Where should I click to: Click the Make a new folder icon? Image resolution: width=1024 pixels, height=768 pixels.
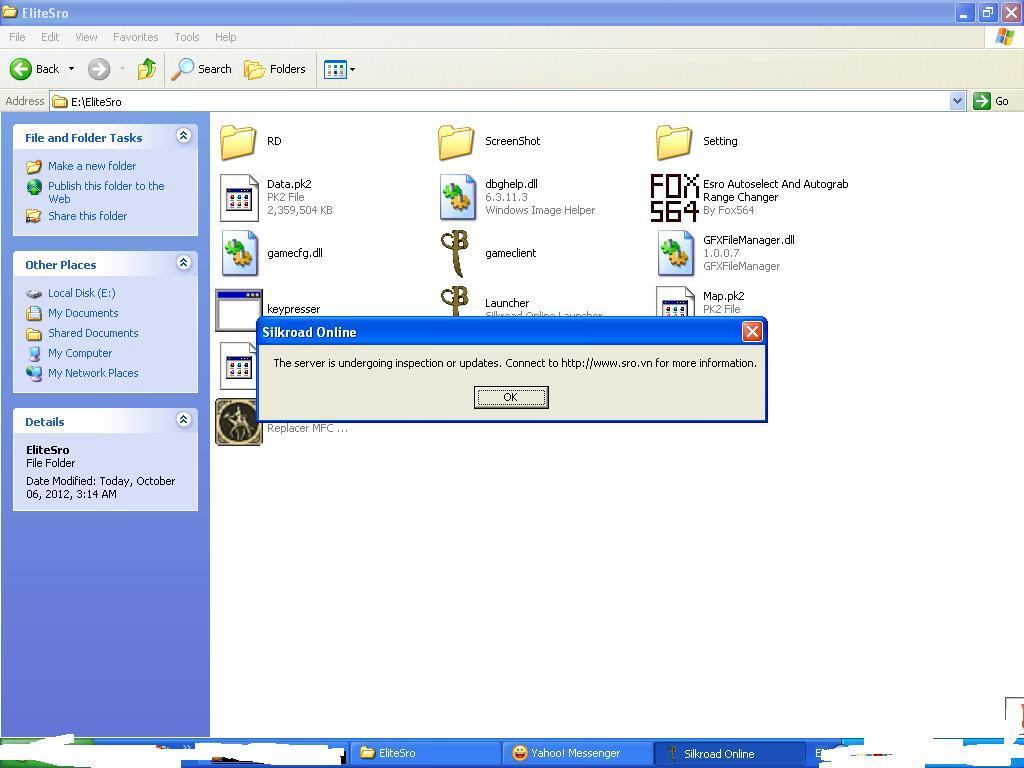tap(34, 166)
